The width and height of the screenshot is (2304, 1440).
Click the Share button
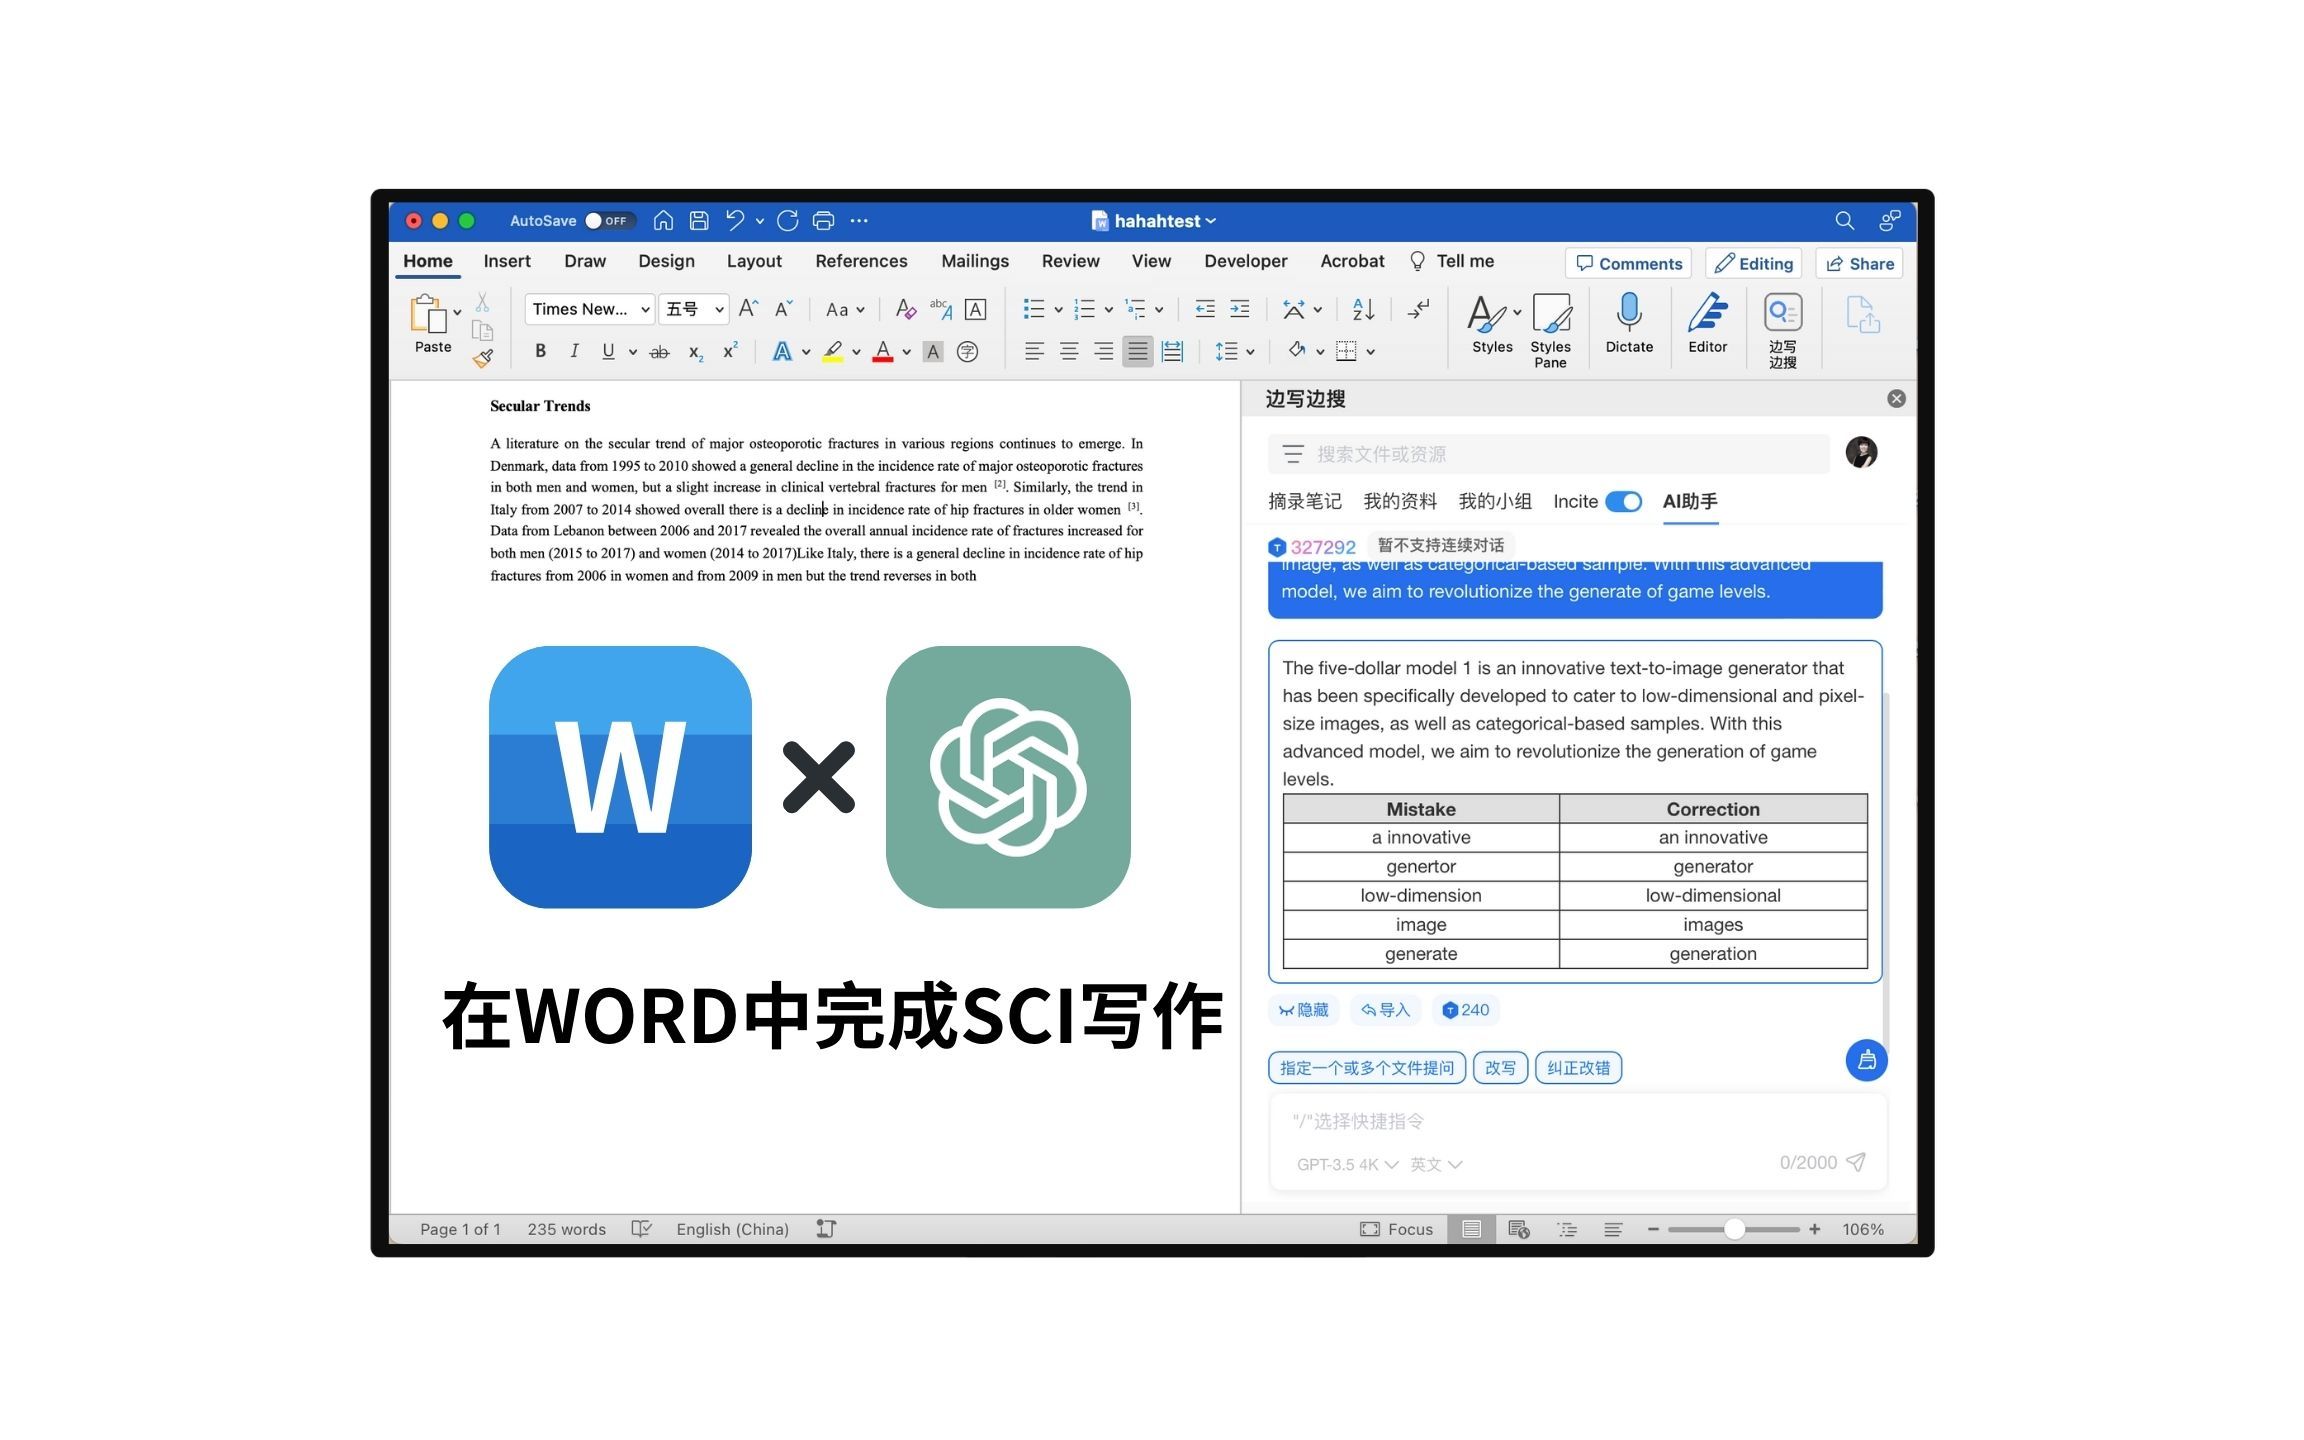(1859, 264)
